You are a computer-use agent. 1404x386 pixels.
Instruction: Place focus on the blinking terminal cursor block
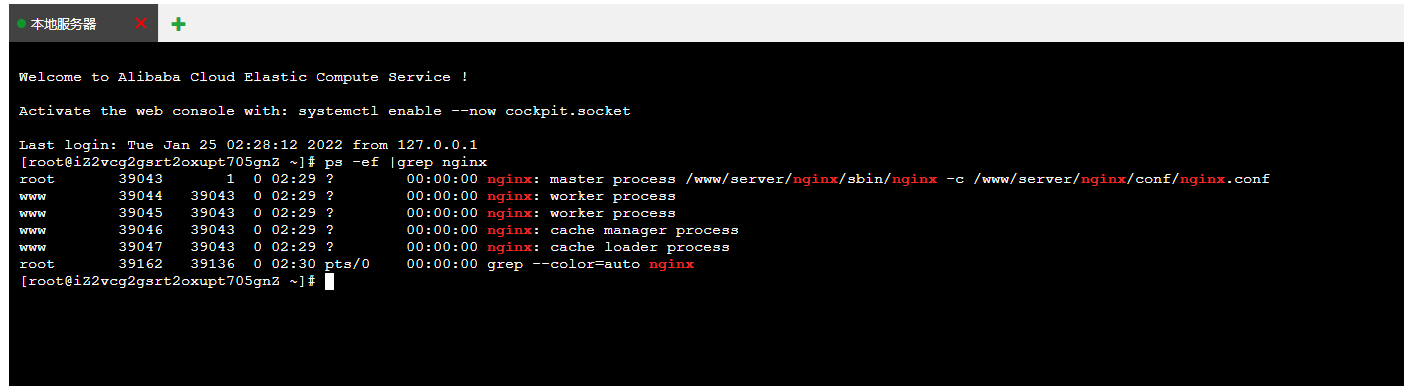click(x=329, y=282)
